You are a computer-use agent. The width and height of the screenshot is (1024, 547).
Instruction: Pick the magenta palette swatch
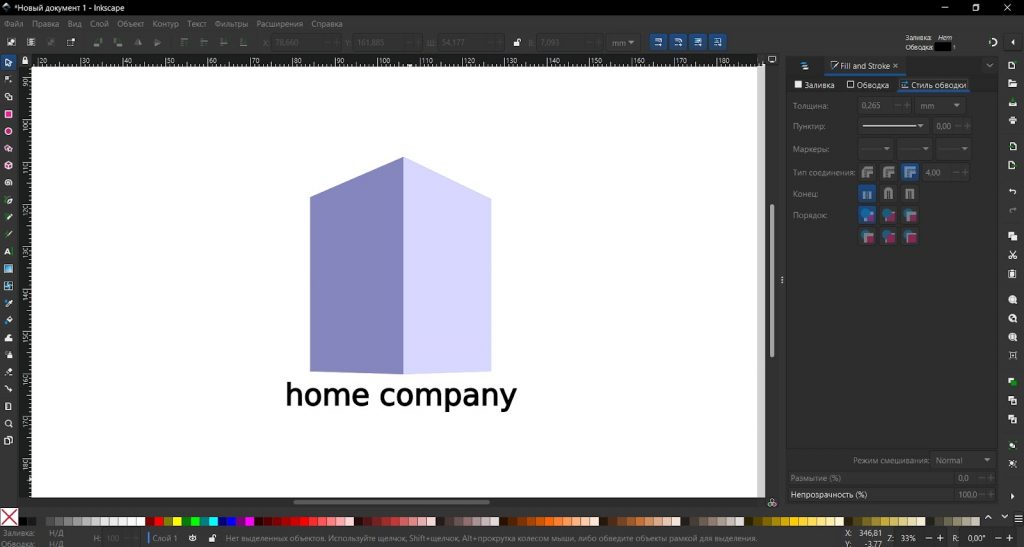click(249, 521)
